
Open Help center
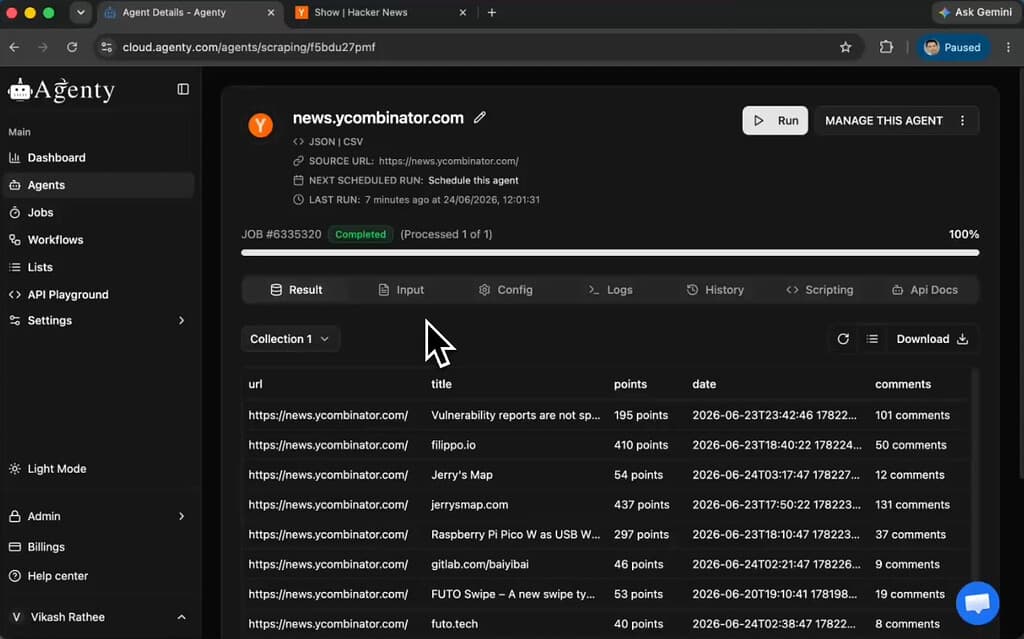coord(99,576)
